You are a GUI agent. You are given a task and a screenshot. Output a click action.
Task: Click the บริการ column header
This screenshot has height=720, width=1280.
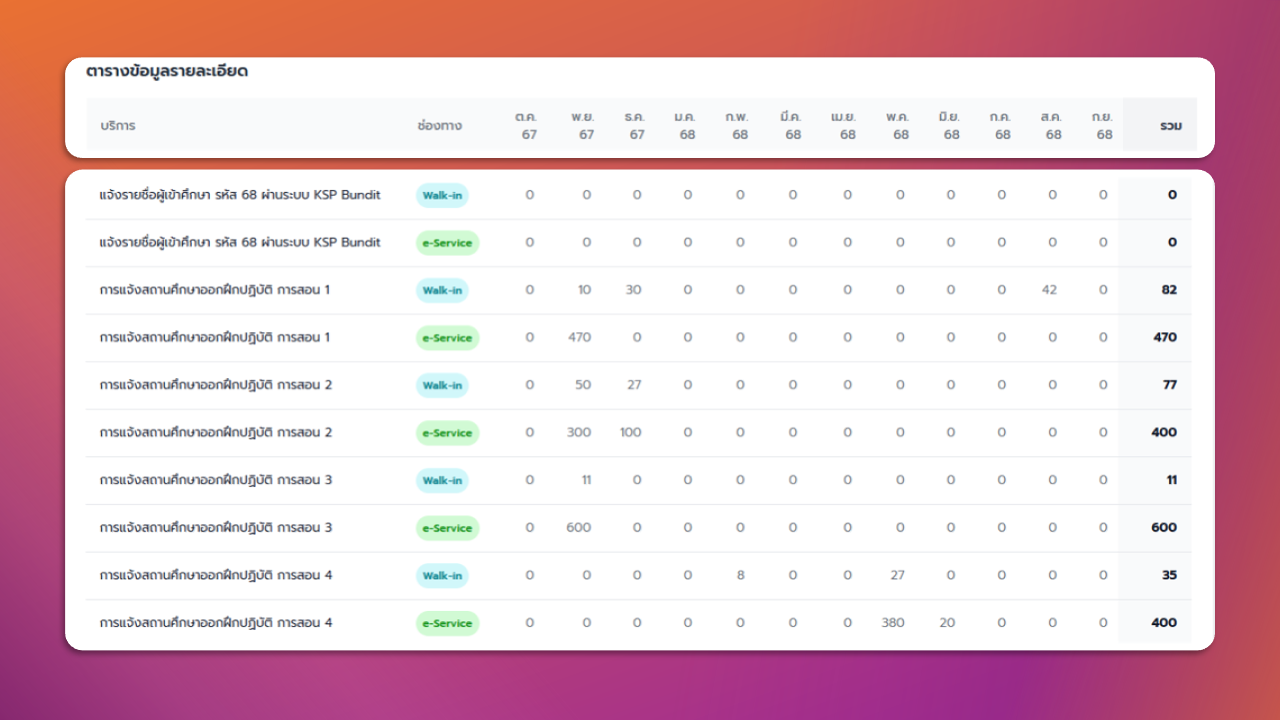pyautogui.click(x=118, y=126)
